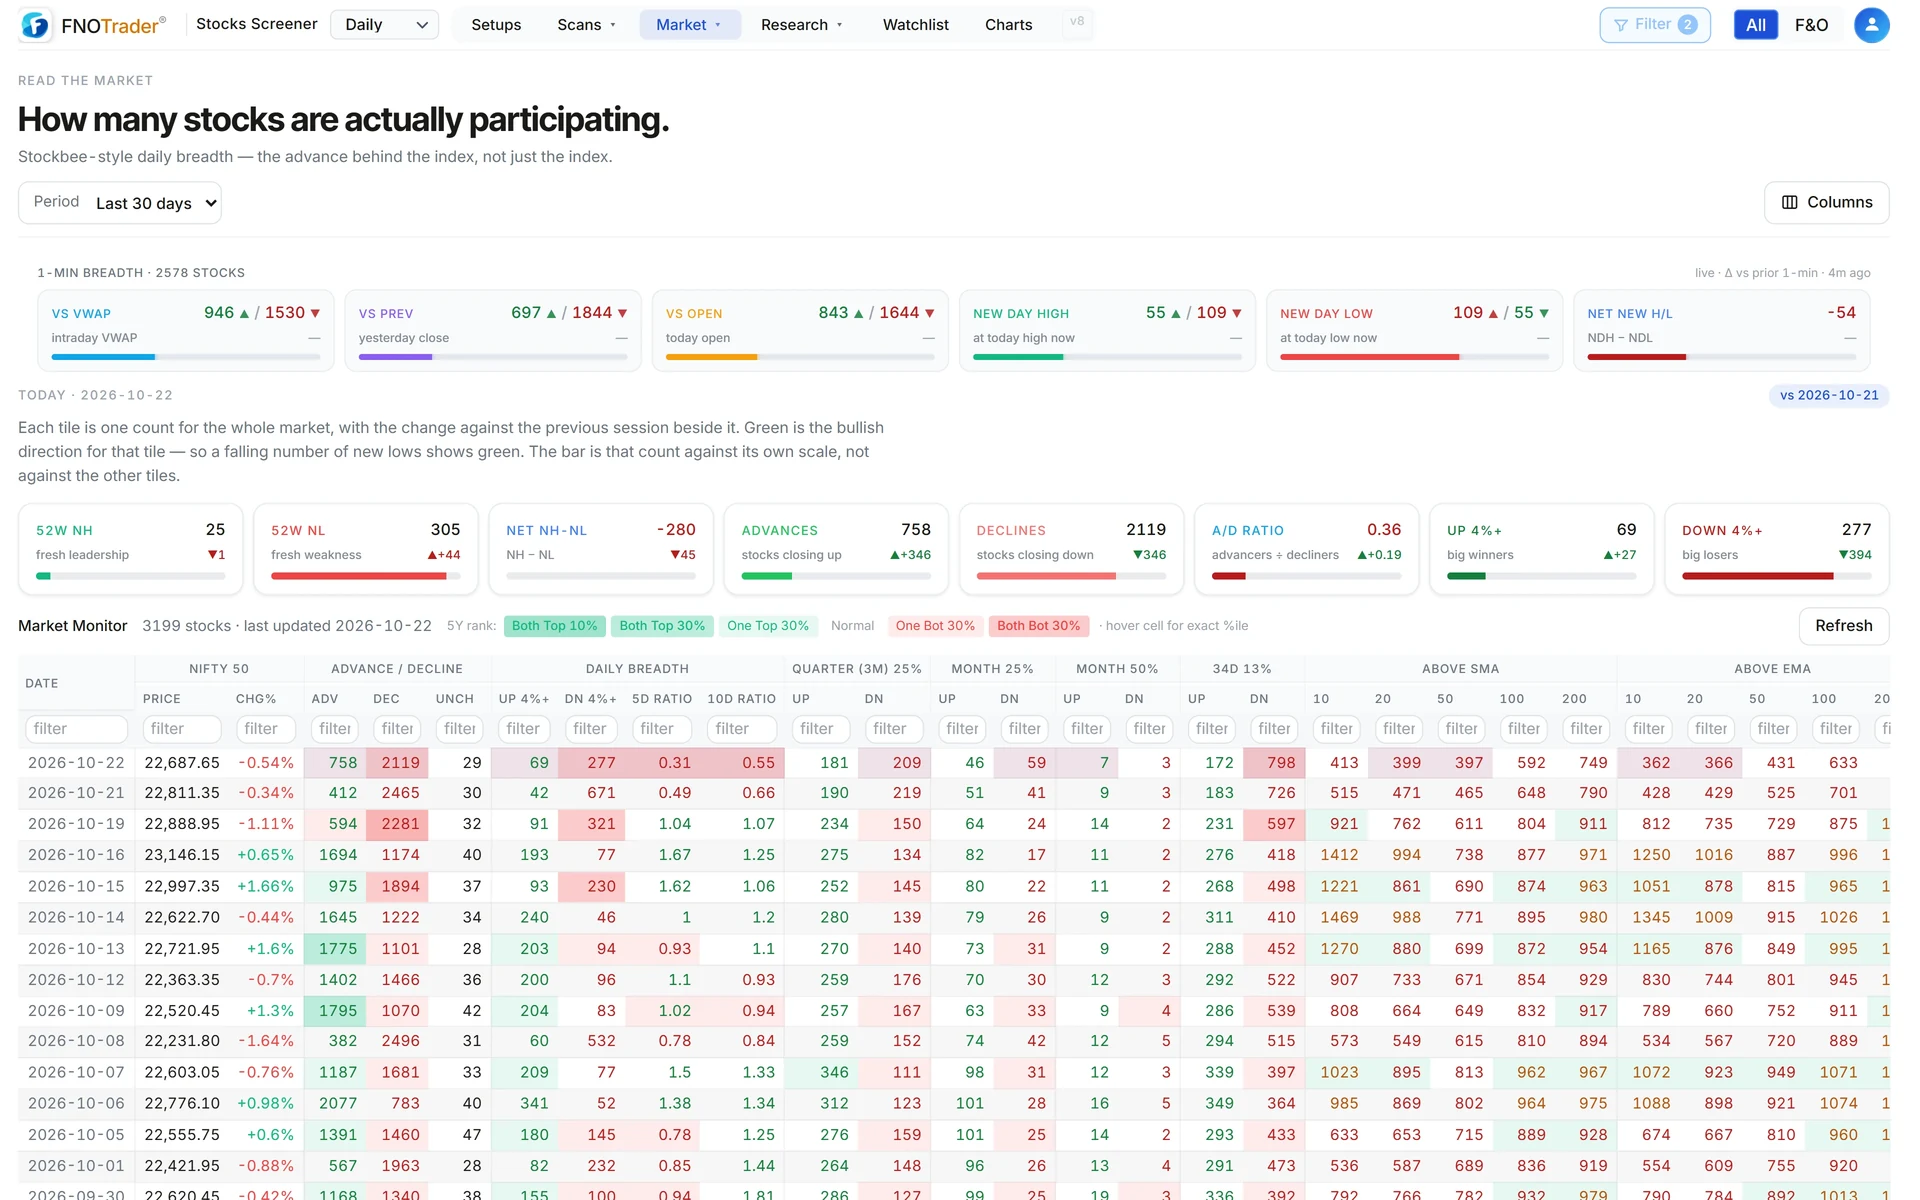This screenshot has width=1920, height=1200.
Task: Click the ADVANCES summary card
Action: (836, 549)
